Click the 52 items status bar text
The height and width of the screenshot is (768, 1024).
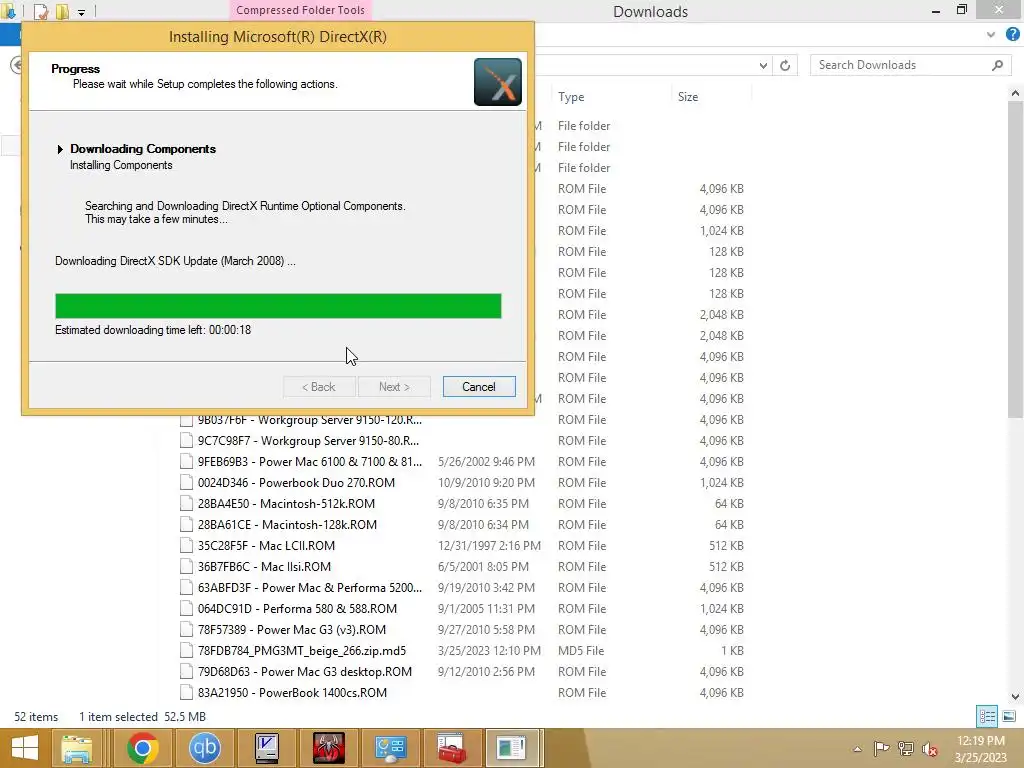coord(36,716)
